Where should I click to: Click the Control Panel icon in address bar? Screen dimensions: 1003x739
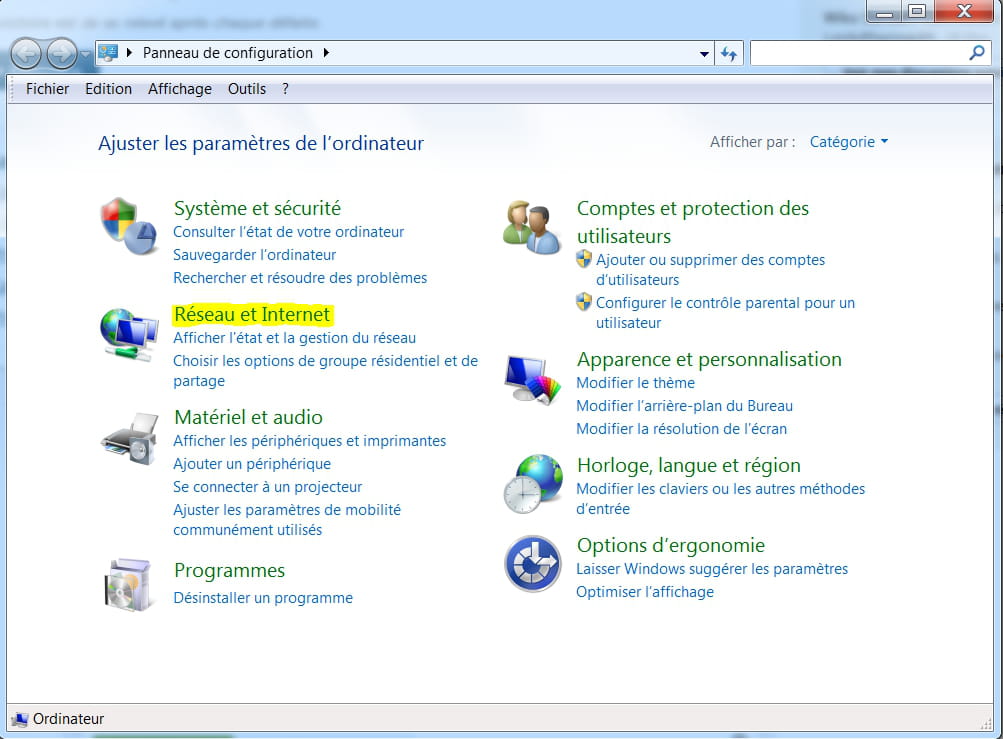pyautogui.click(x=108, y=53)
